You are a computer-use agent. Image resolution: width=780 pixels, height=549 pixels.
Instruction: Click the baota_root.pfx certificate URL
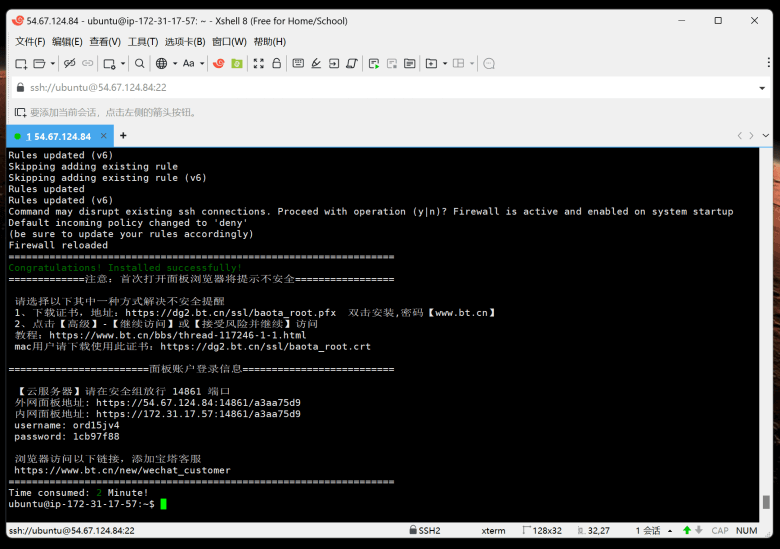pyautogui.click(x=230, y=313)
